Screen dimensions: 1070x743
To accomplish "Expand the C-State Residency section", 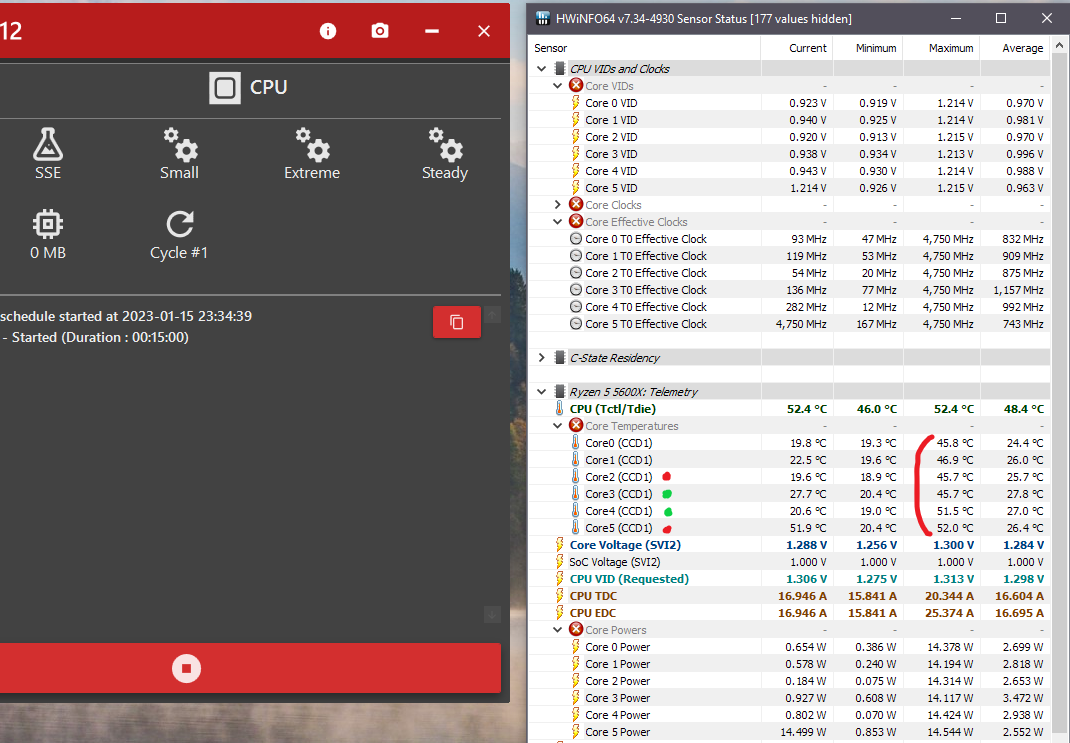I will click(x=542, y=358).
